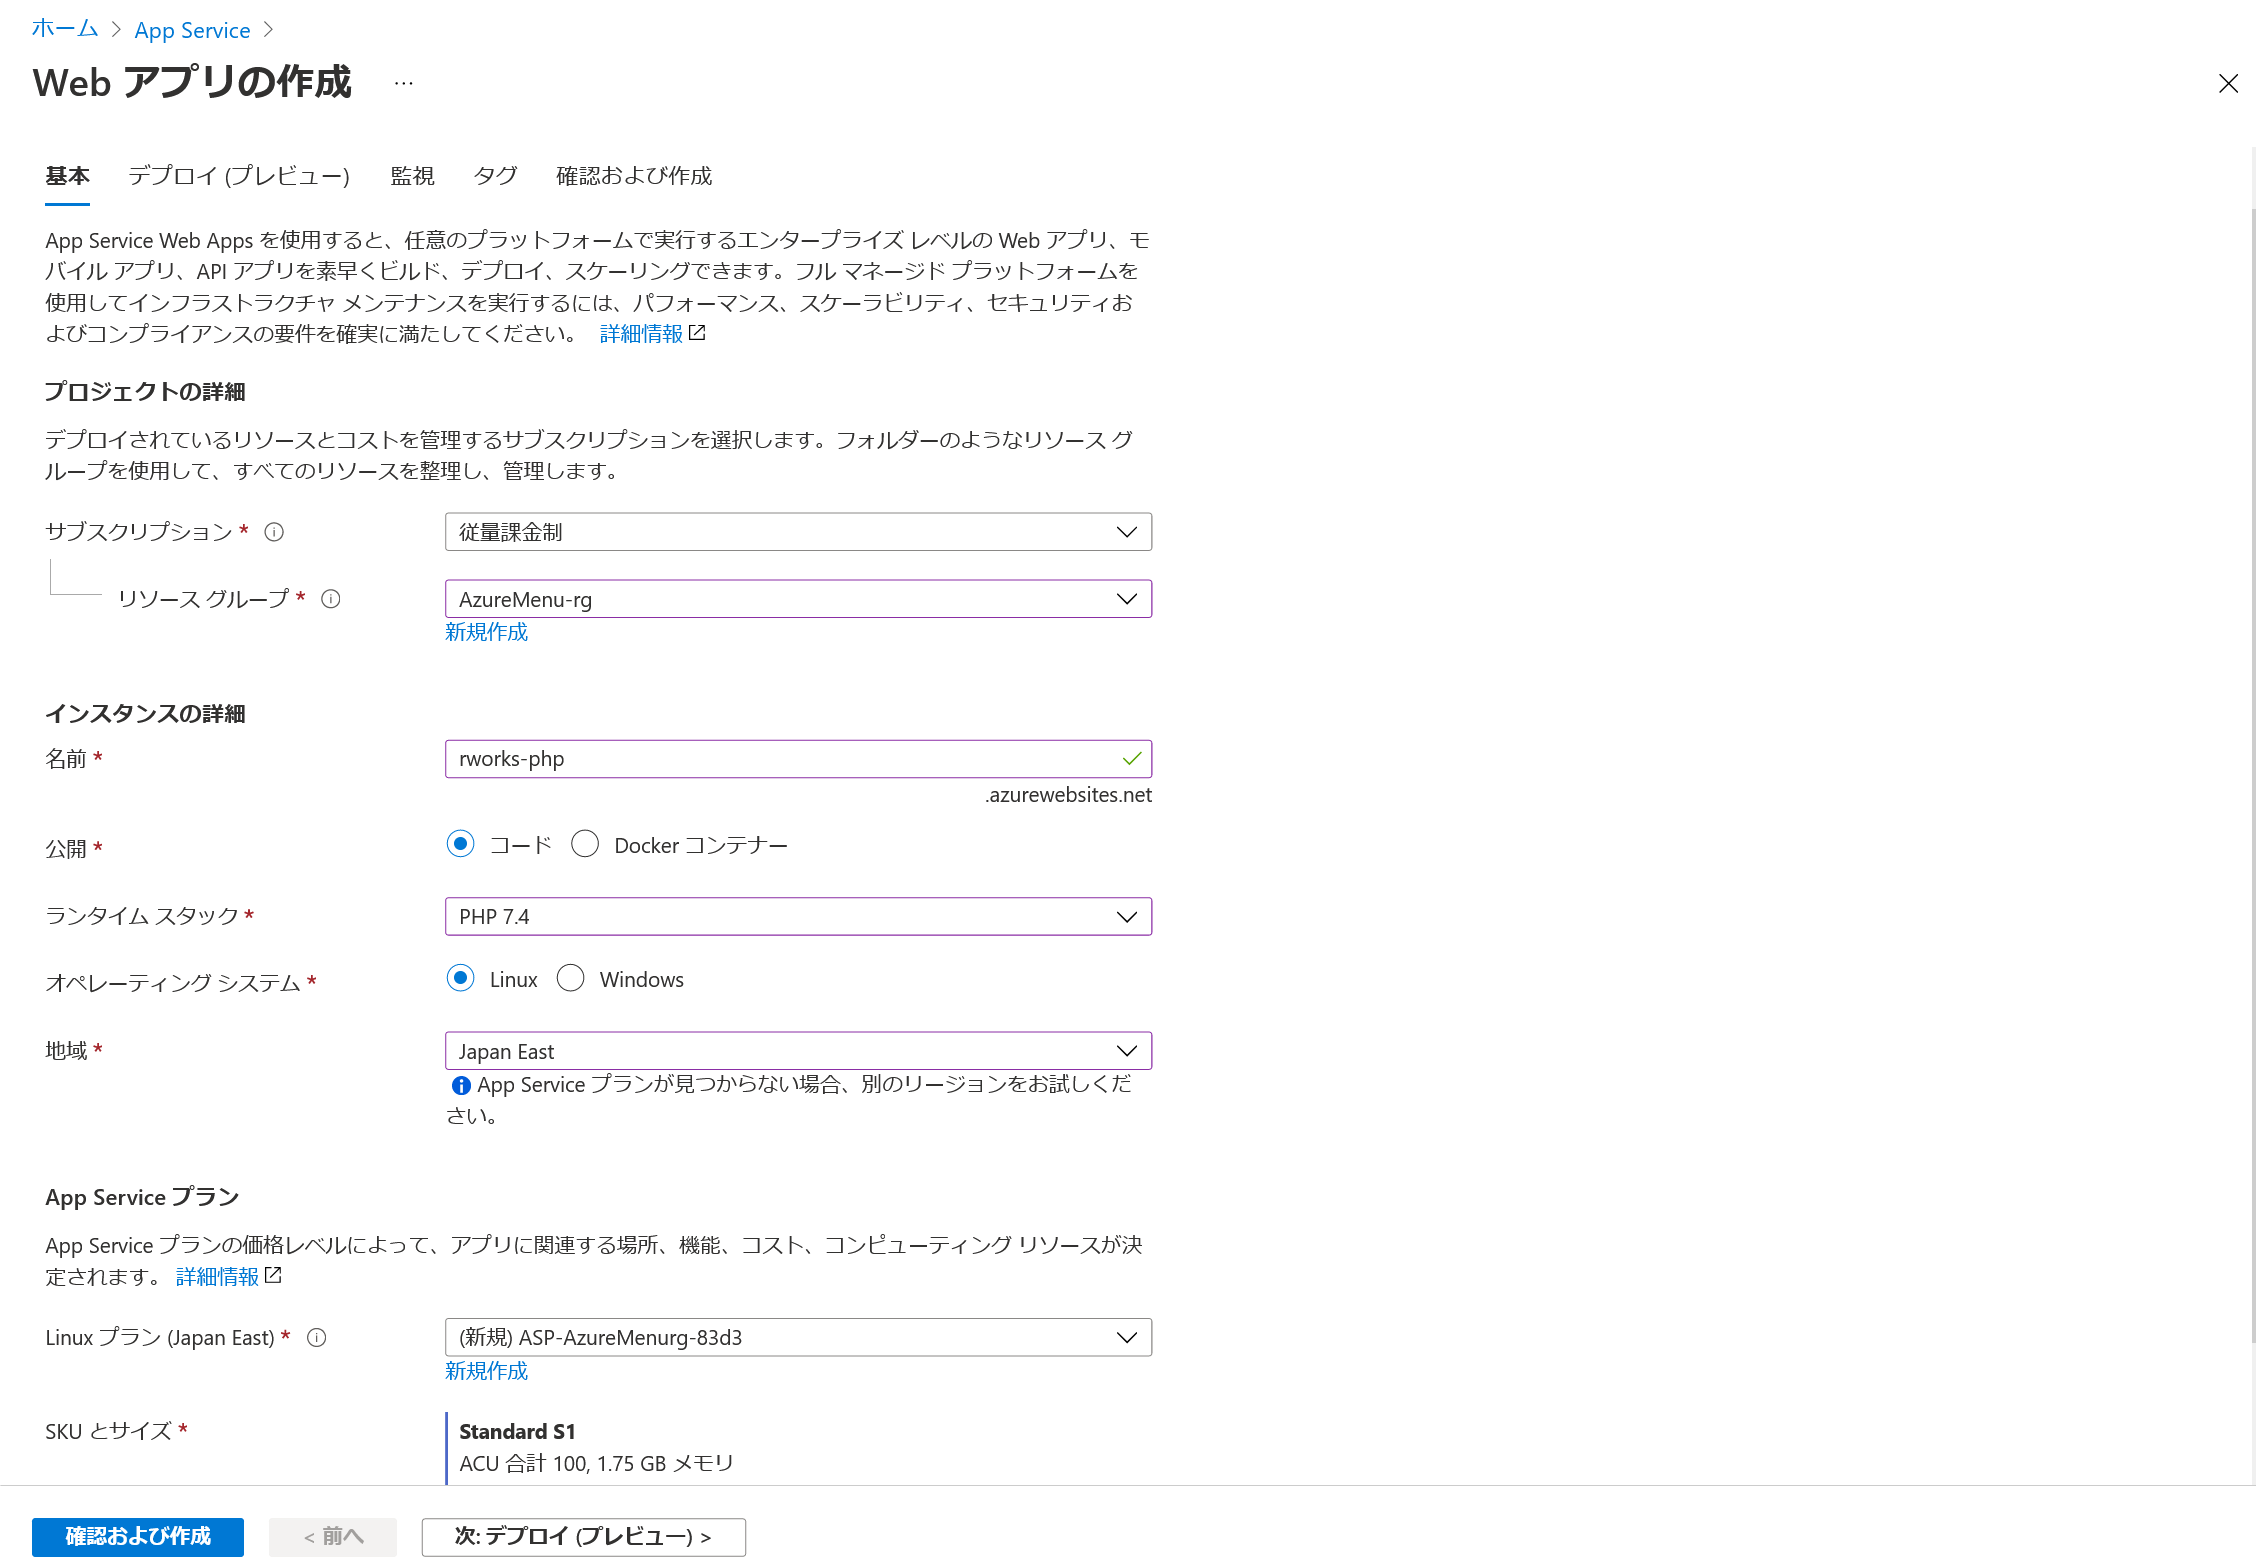
Task: Click the blue 確認および作成 button
Action: [x=138, y=1537]
